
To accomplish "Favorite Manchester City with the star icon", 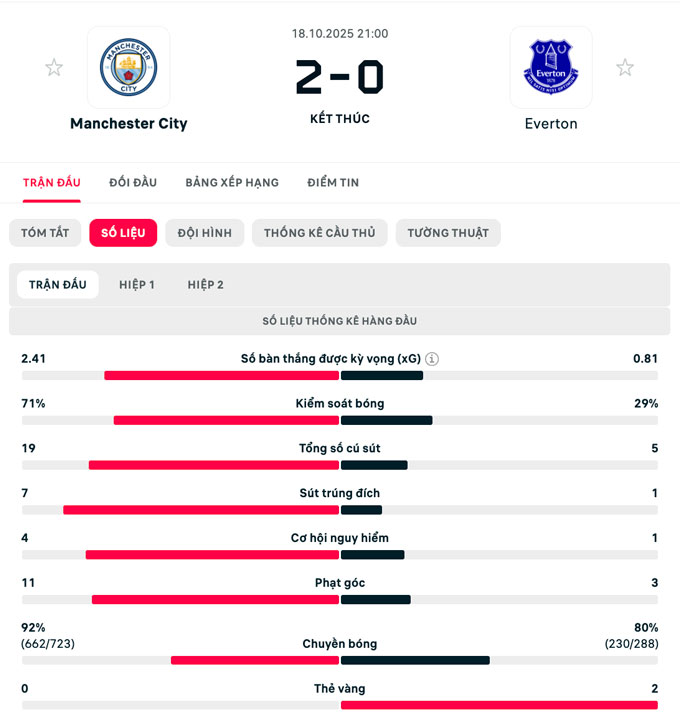I will click(54, 68).
